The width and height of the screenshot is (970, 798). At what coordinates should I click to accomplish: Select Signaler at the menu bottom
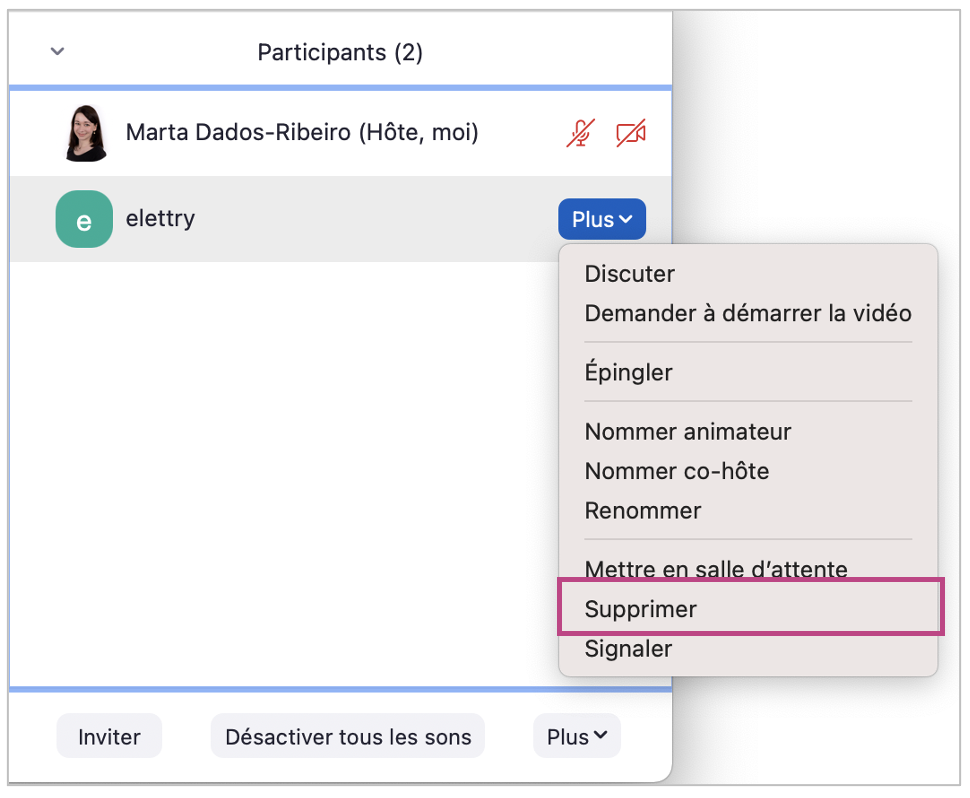(628, 648)
